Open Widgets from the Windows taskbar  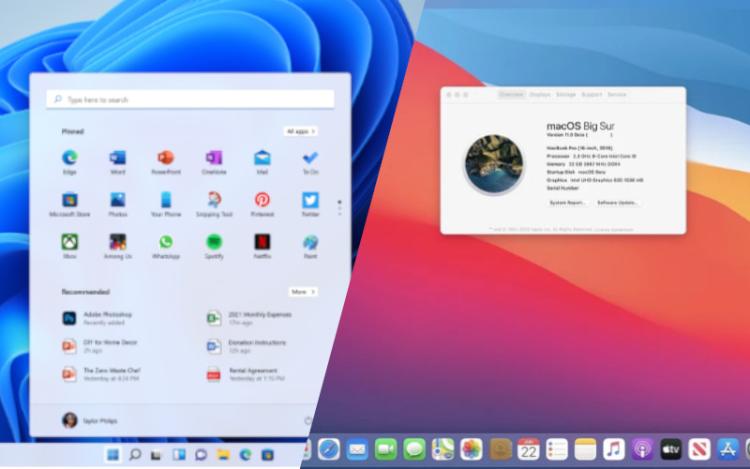click(179, 455)
